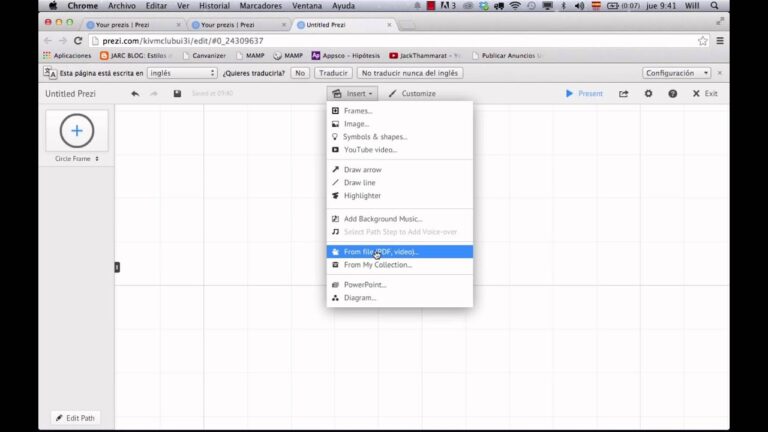Viewport: 768px width, 432px height.
Task: Choose From My Collection... item
Action: pos(400,265)
